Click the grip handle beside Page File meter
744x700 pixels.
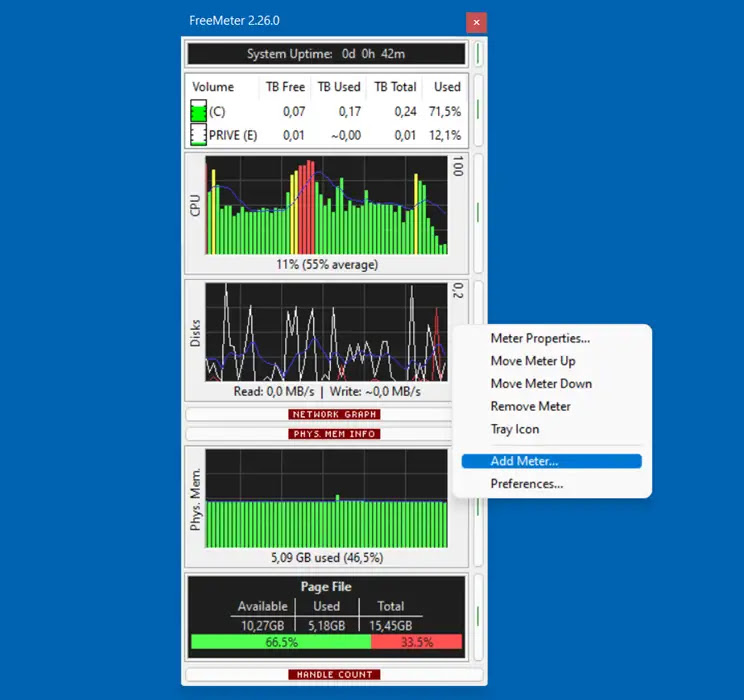coord(478,616)
